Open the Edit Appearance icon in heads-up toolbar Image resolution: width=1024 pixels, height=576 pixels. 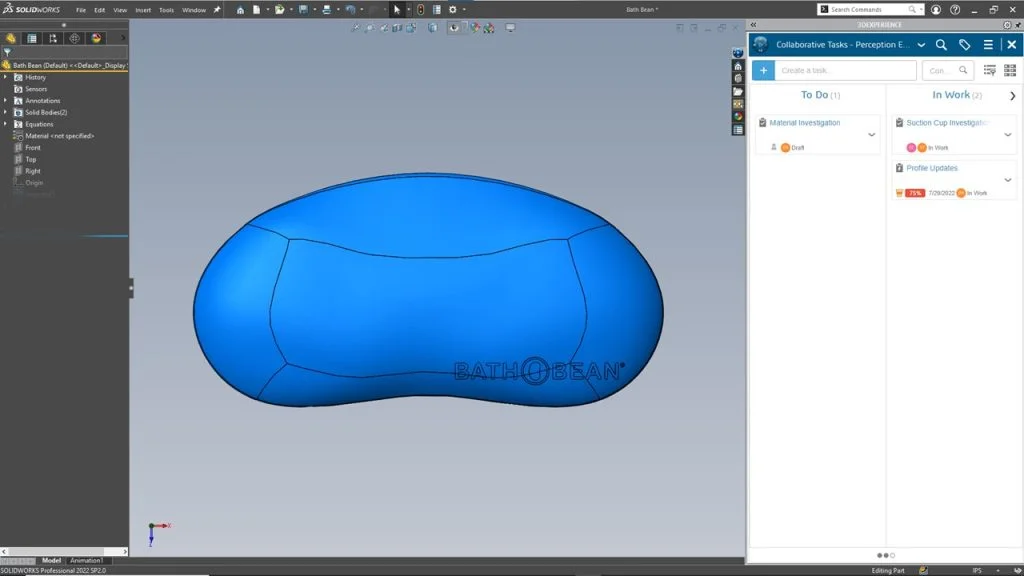tap(475, 28)
